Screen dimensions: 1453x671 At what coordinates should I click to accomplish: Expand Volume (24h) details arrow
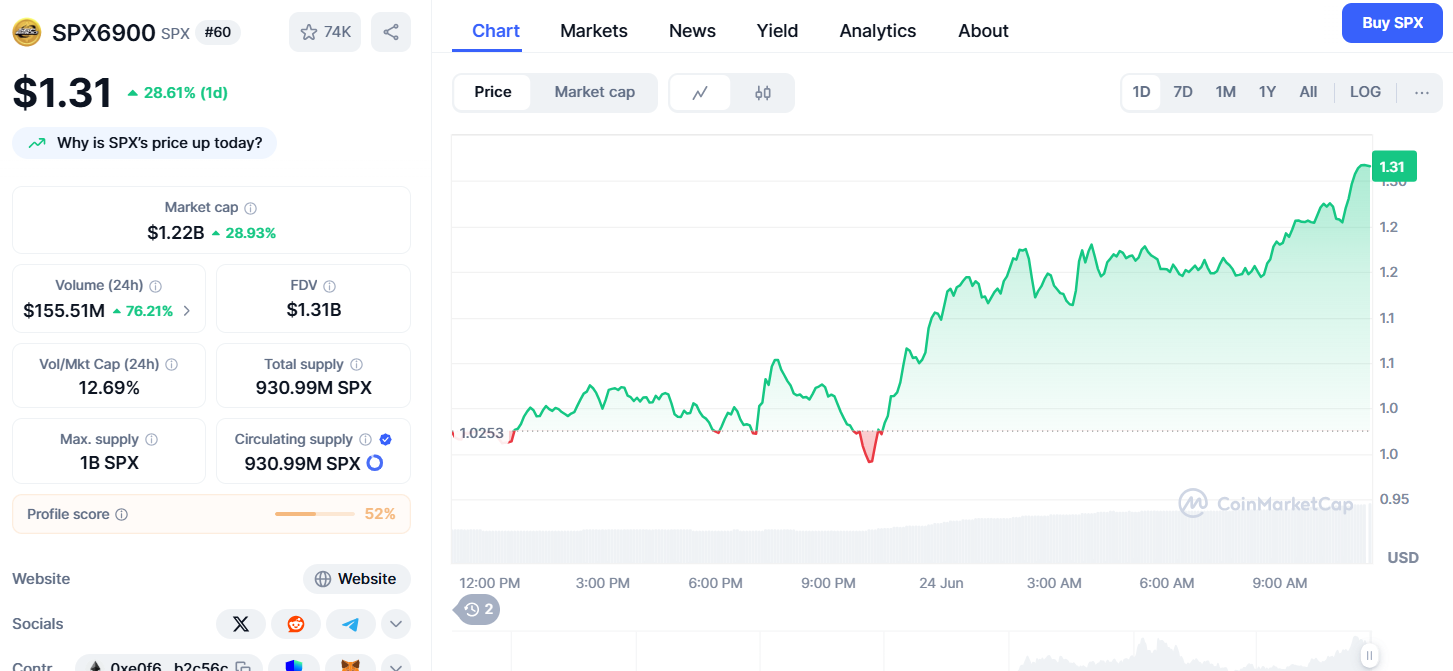click(x=188, y=311)
